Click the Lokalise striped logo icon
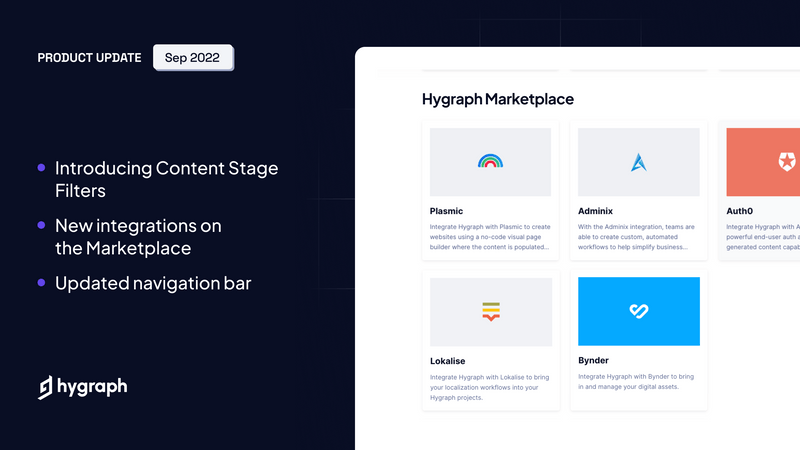Image resolution: width=800 pixels, height=450 pixels. tap(490, 311)
